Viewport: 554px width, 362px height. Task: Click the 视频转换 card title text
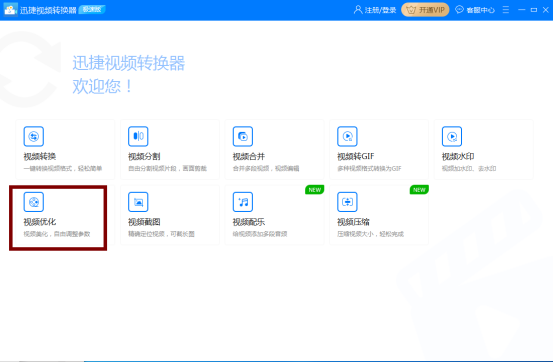point(40,156)
